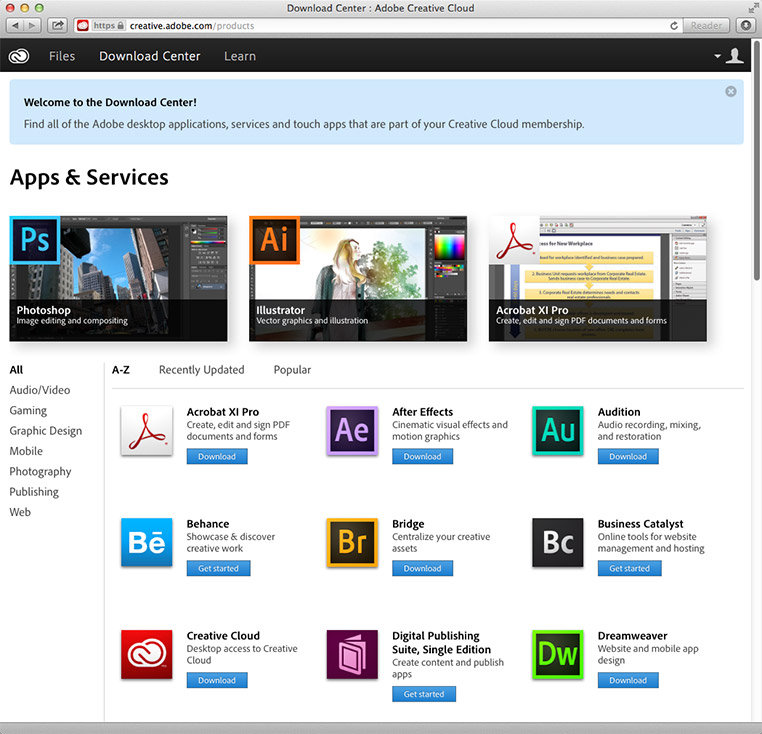
Task: Download Dreamweaver
Action: pos(628,681)
